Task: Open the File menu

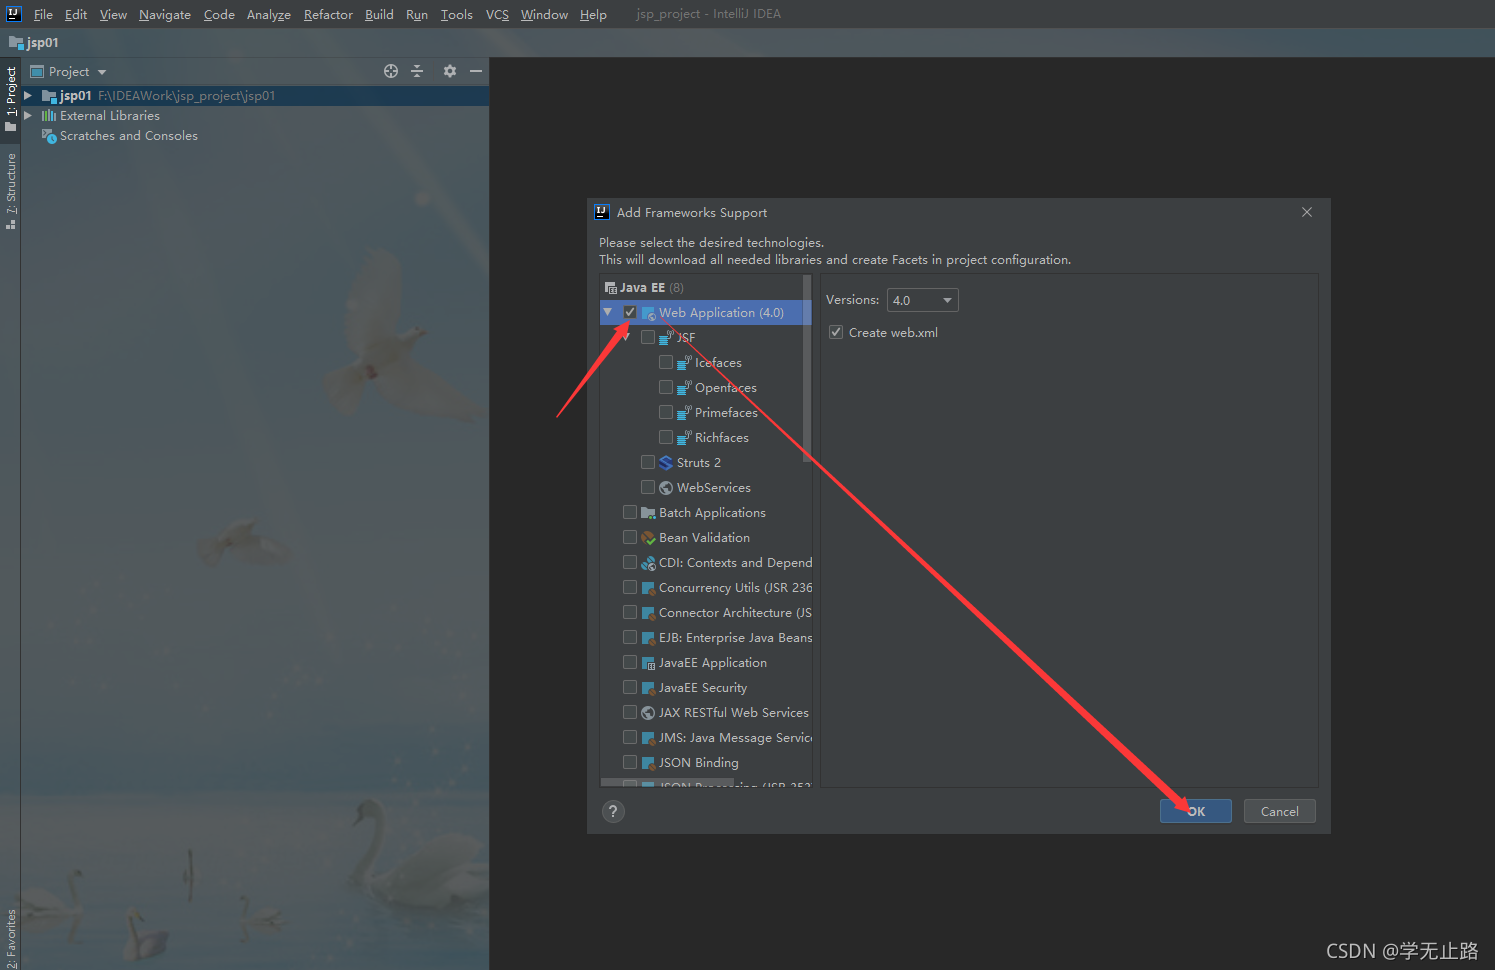Action: click(x=43, y=15)
